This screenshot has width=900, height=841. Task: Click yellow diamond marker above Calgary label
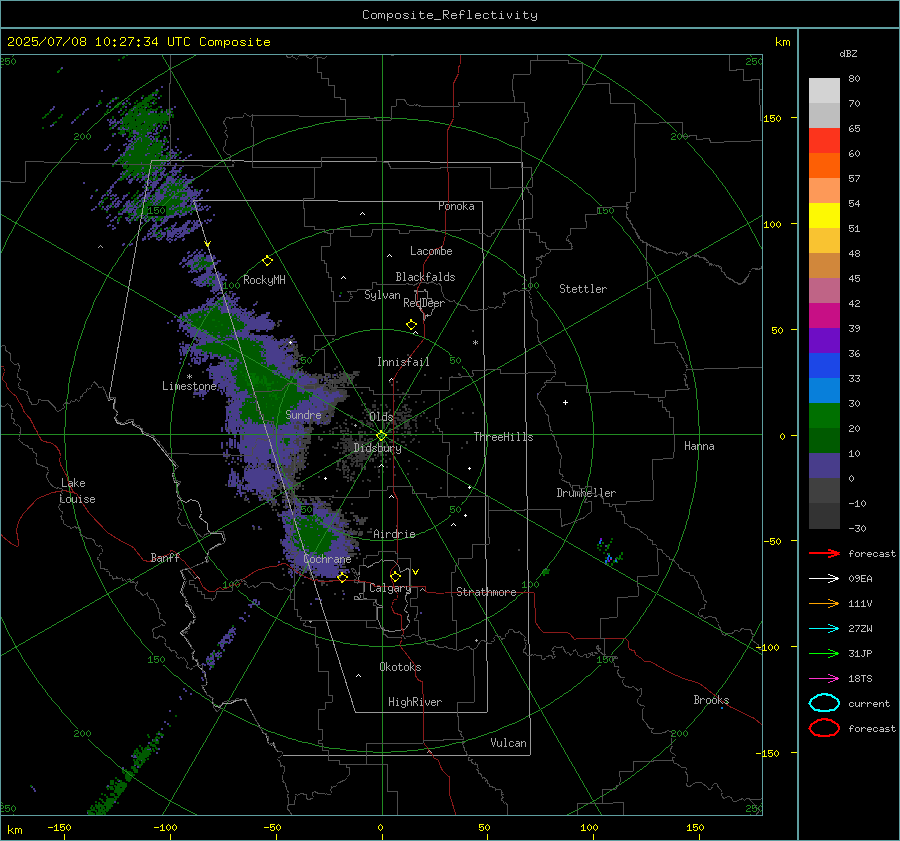click(395, 576)
